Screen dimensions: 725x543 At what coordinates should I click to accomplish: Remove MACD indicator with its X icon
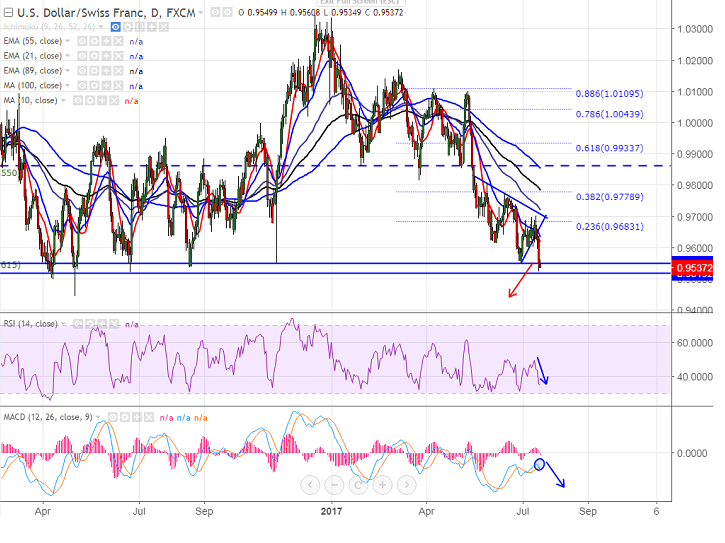[x=149, y=418]
